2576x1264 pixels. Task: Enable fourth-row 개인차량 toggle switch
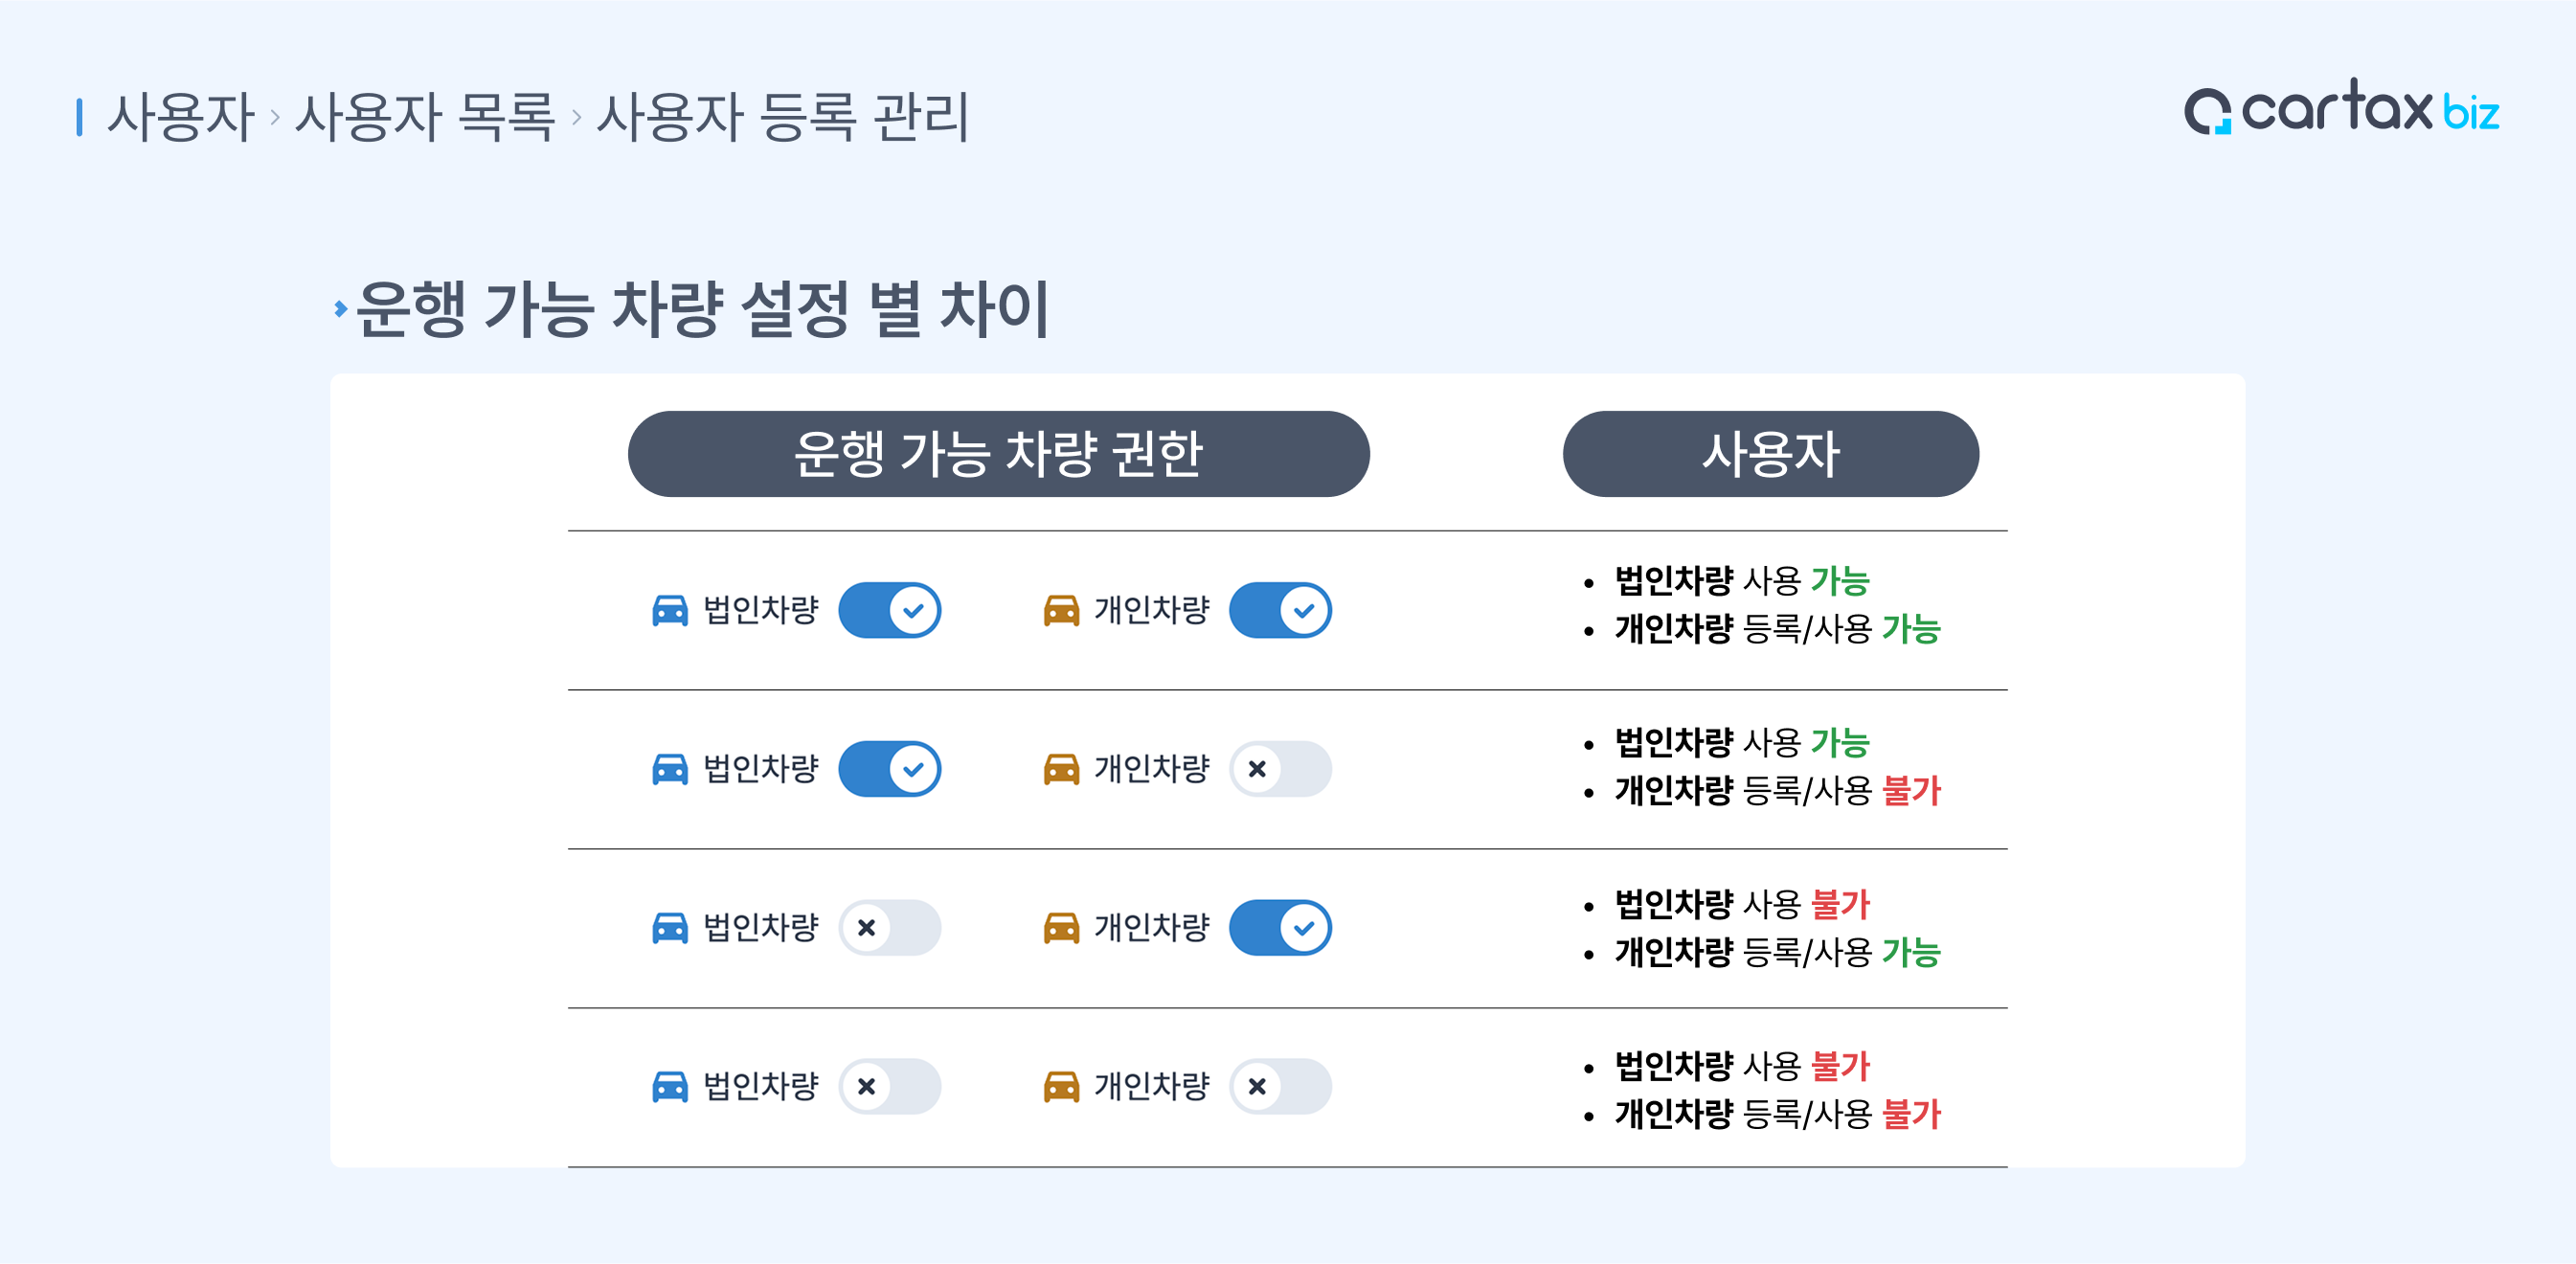(x=1280, y=1086)
